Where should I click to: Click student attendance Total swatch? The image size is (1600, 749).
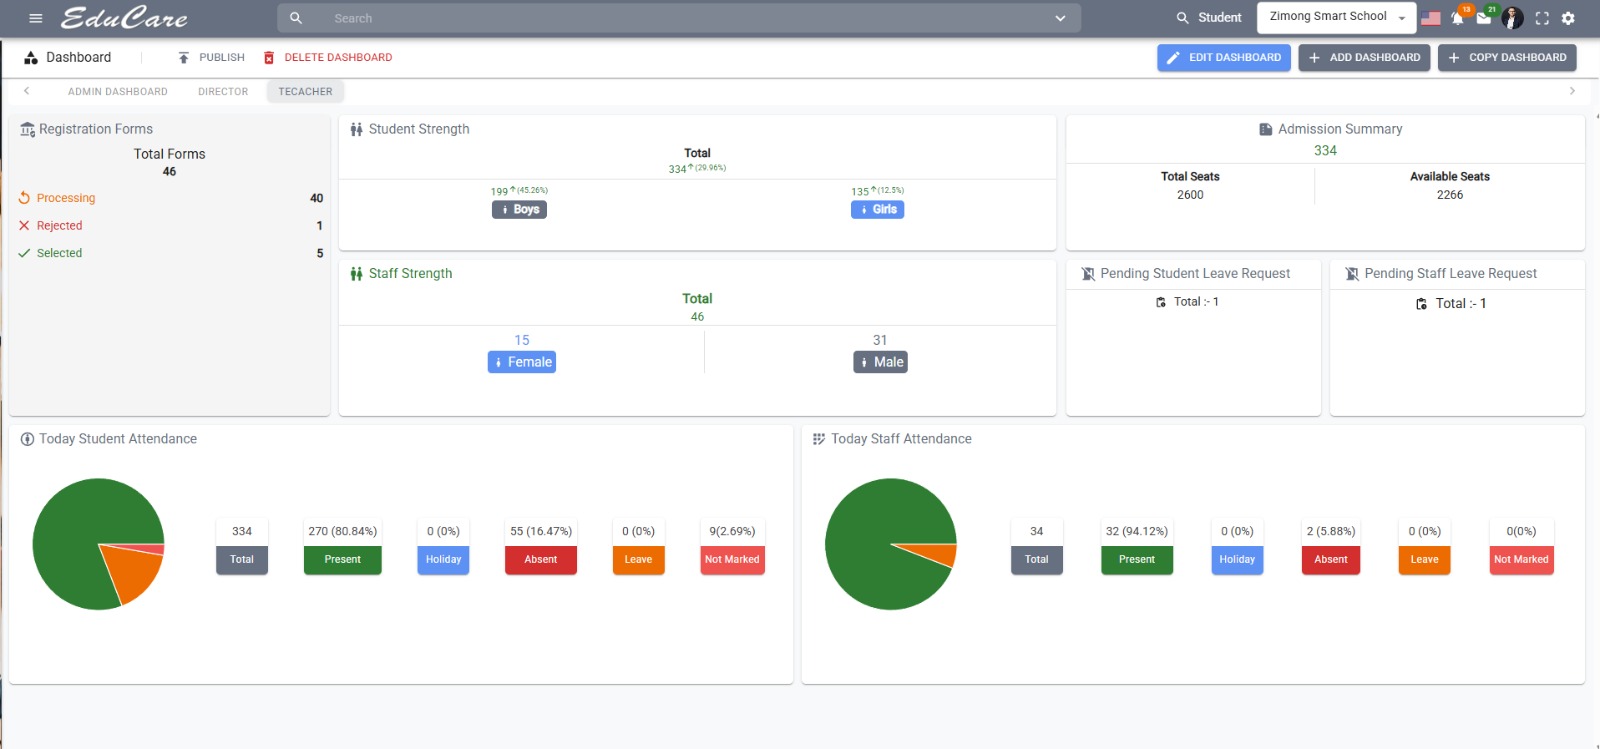[242, 560]
